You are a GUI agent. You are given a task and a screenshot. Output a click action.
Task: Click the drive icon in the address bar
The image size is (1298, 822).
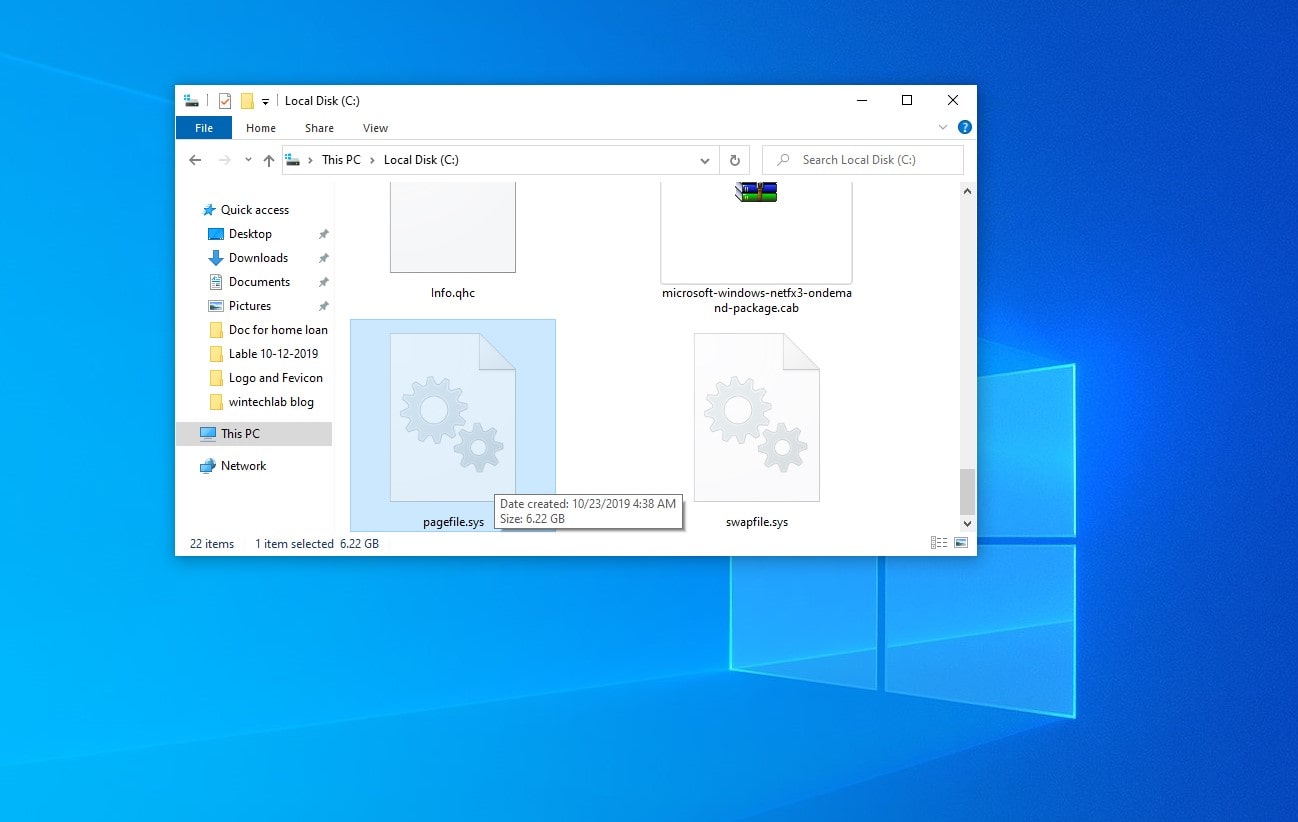[x=294, y=160]
